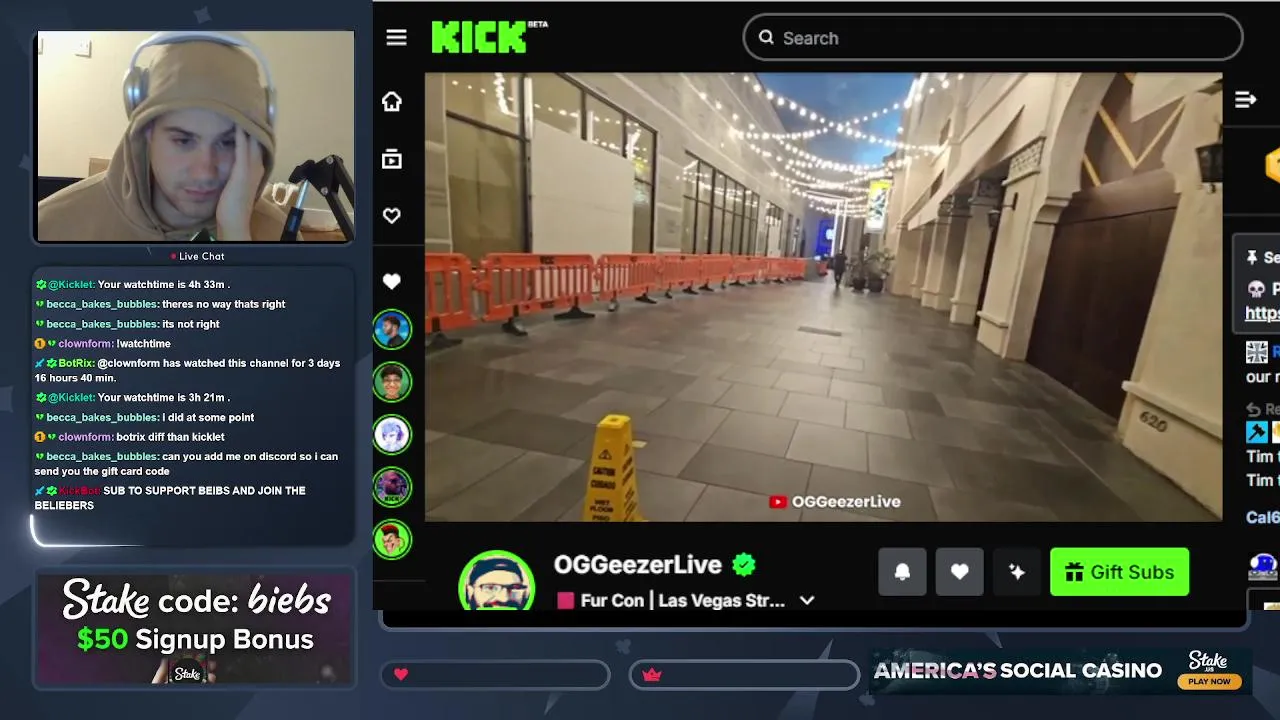The height and width of the screenshot is (720, 1280).
Task: Click OGGeezerLive profile avatar
Action: (496, 581)
